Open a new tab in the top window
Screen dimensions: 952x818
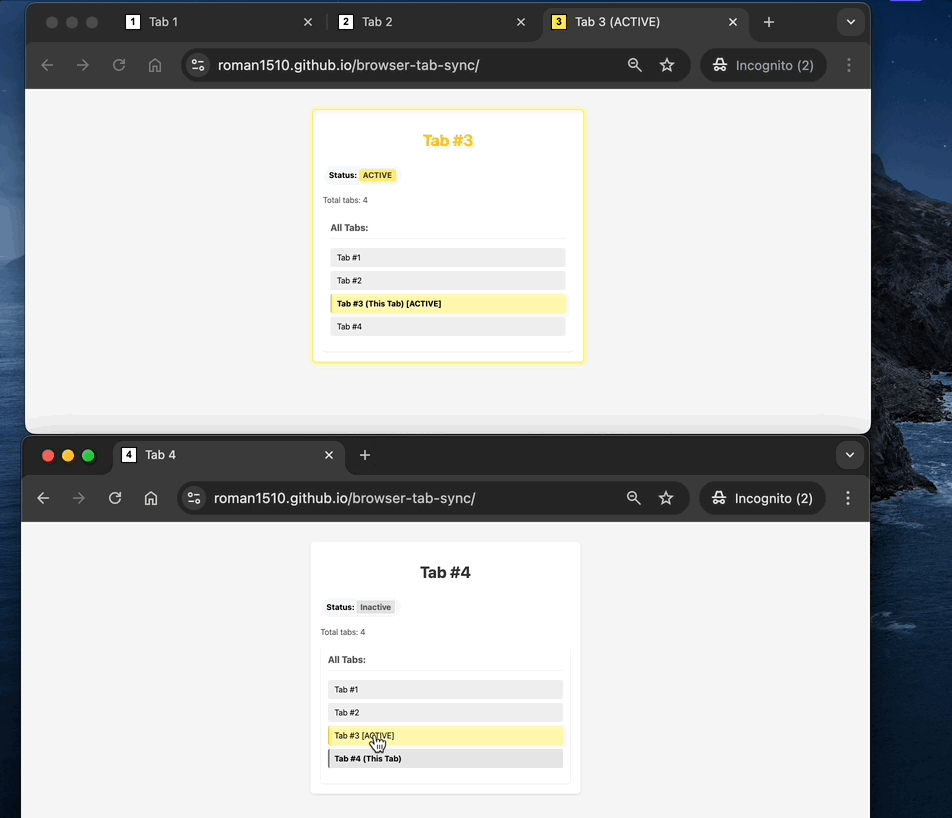pyautogui.click(x=769, y=22)
